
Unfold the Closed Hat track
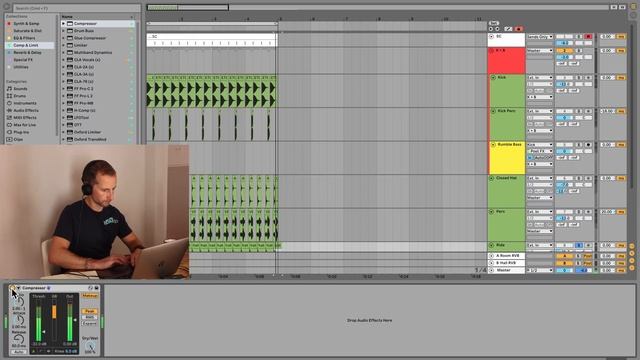(x=491, y=178)
